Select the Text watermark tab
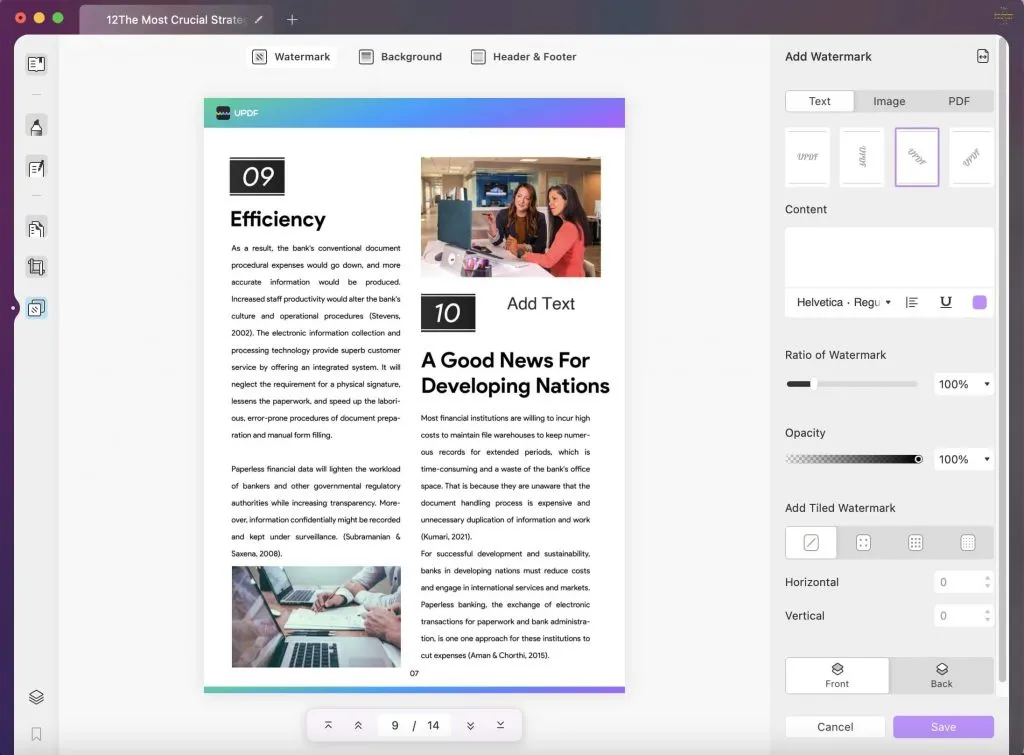1024x755 pixels. pyautogui.click(x=820, y=101)
